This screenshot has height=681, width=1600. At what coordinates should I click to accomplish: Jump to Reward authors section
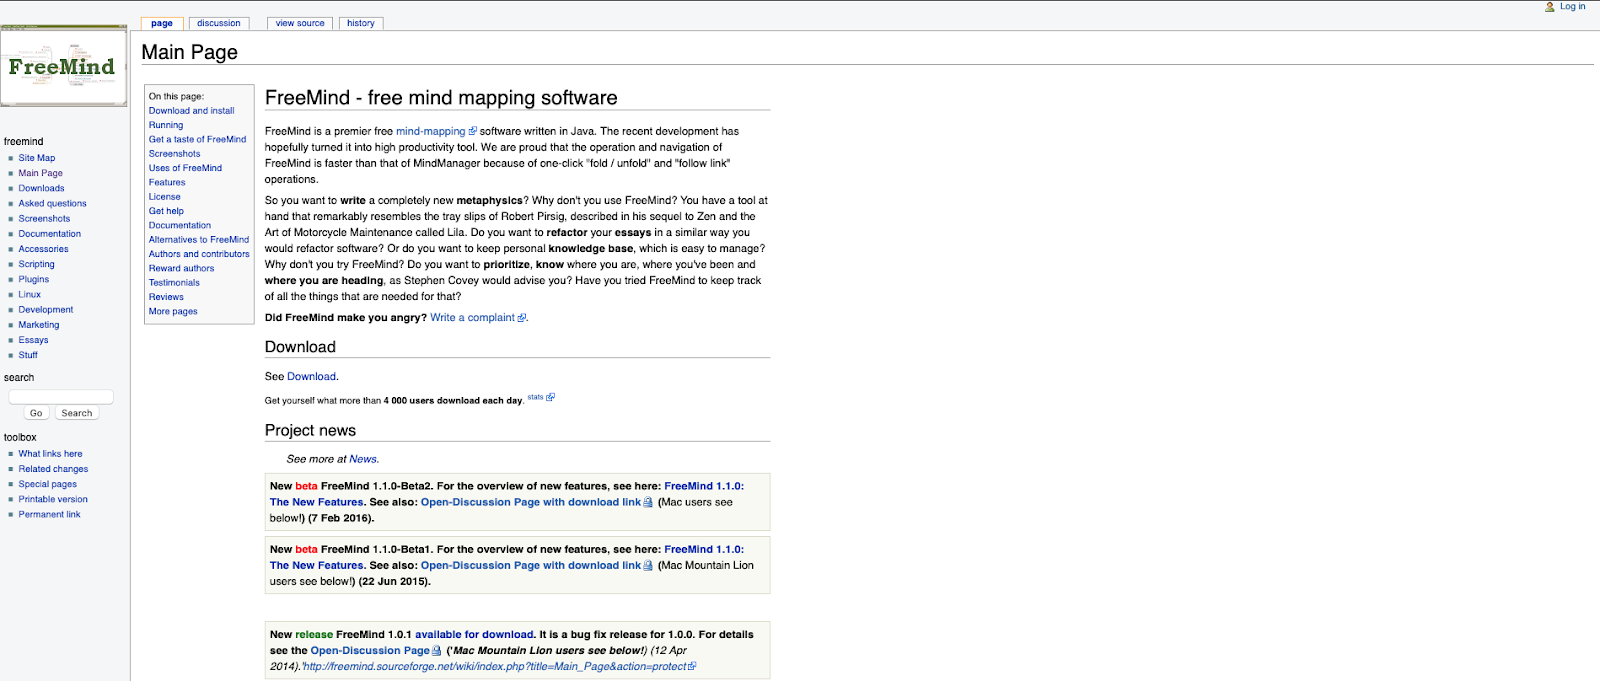point(181,268)
